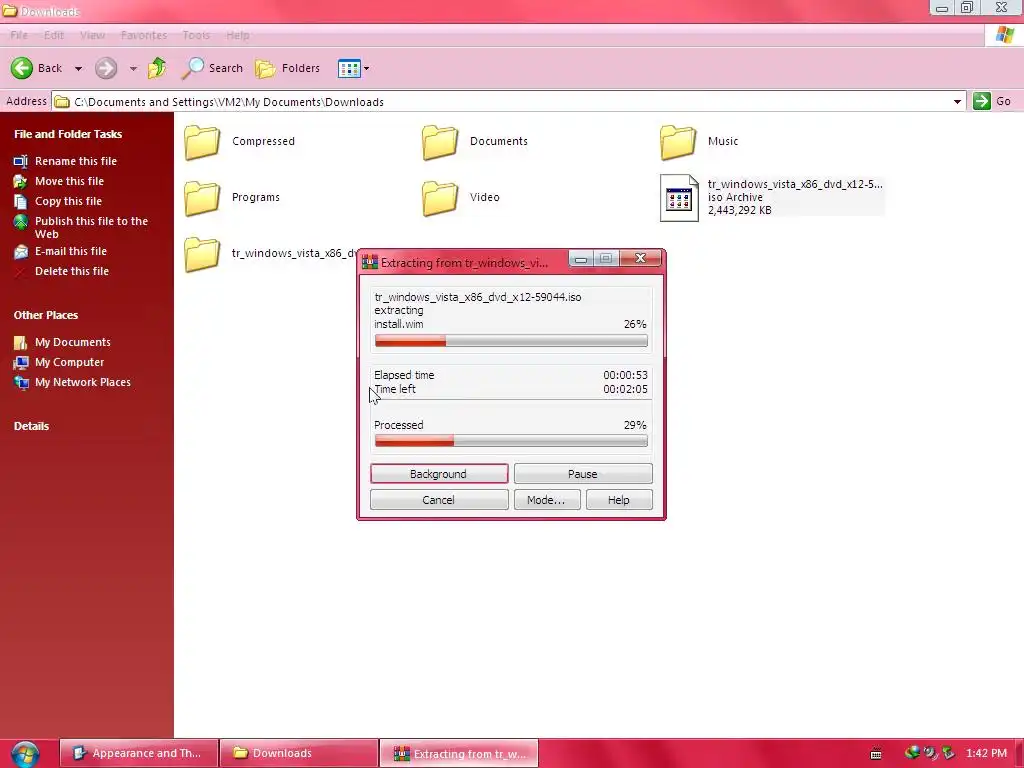Collapse the Other Places header
This screenshot has height=768, width=1024.
click(46, 315)
